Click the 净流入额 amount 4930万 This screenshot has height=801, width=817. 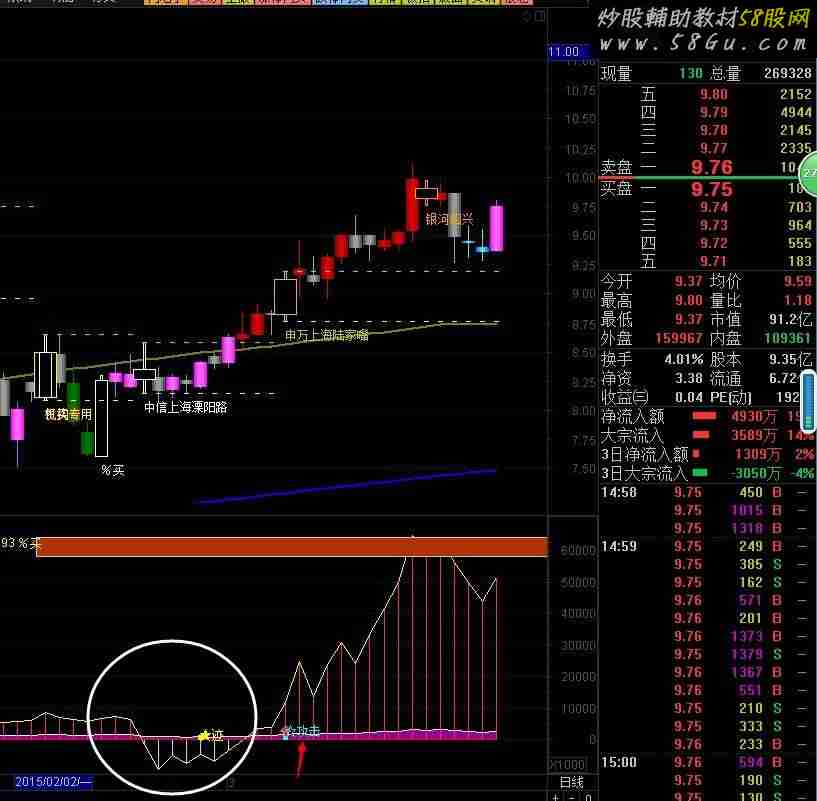coord(753,416)
